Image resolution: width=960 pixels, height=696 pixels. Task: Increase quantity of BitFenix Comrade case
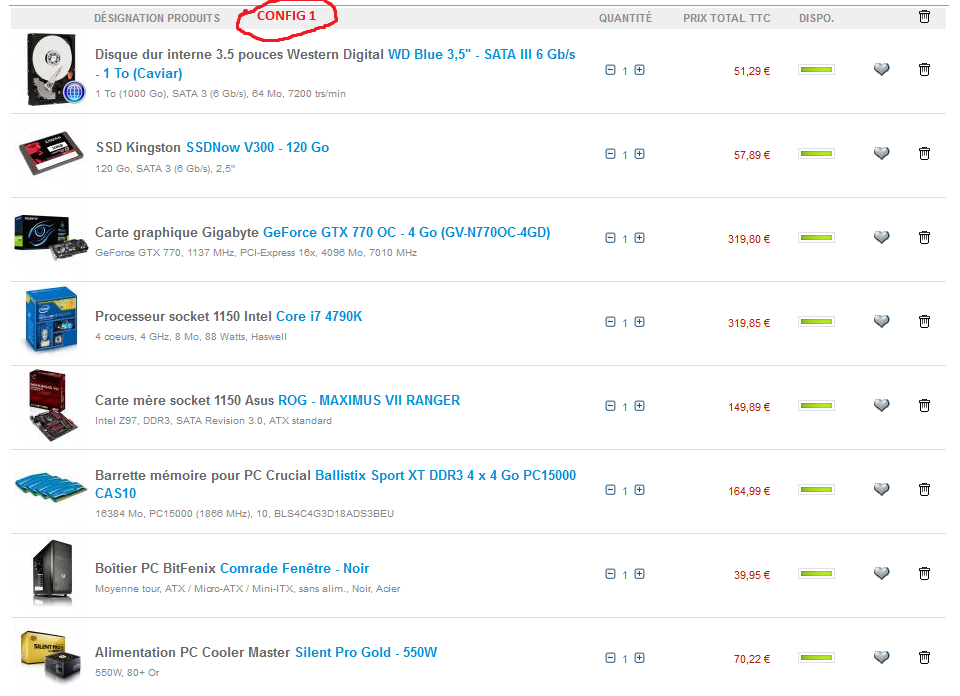coord(639,574)
